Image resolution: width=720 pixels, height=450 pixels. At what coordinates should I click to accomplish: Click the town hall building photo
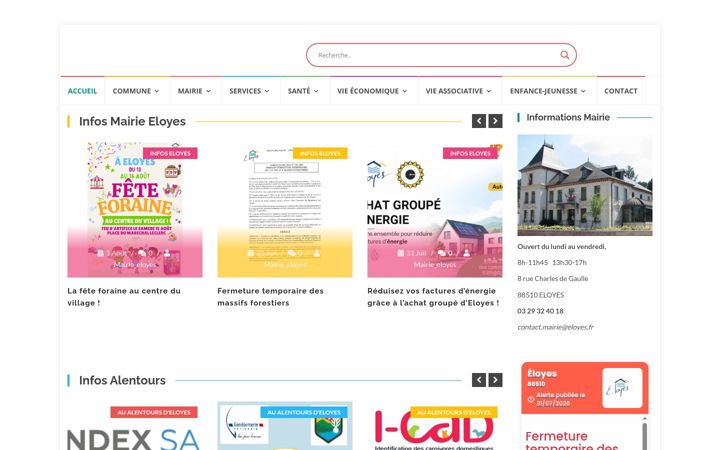pyautogui.click(x=585, y=185)
